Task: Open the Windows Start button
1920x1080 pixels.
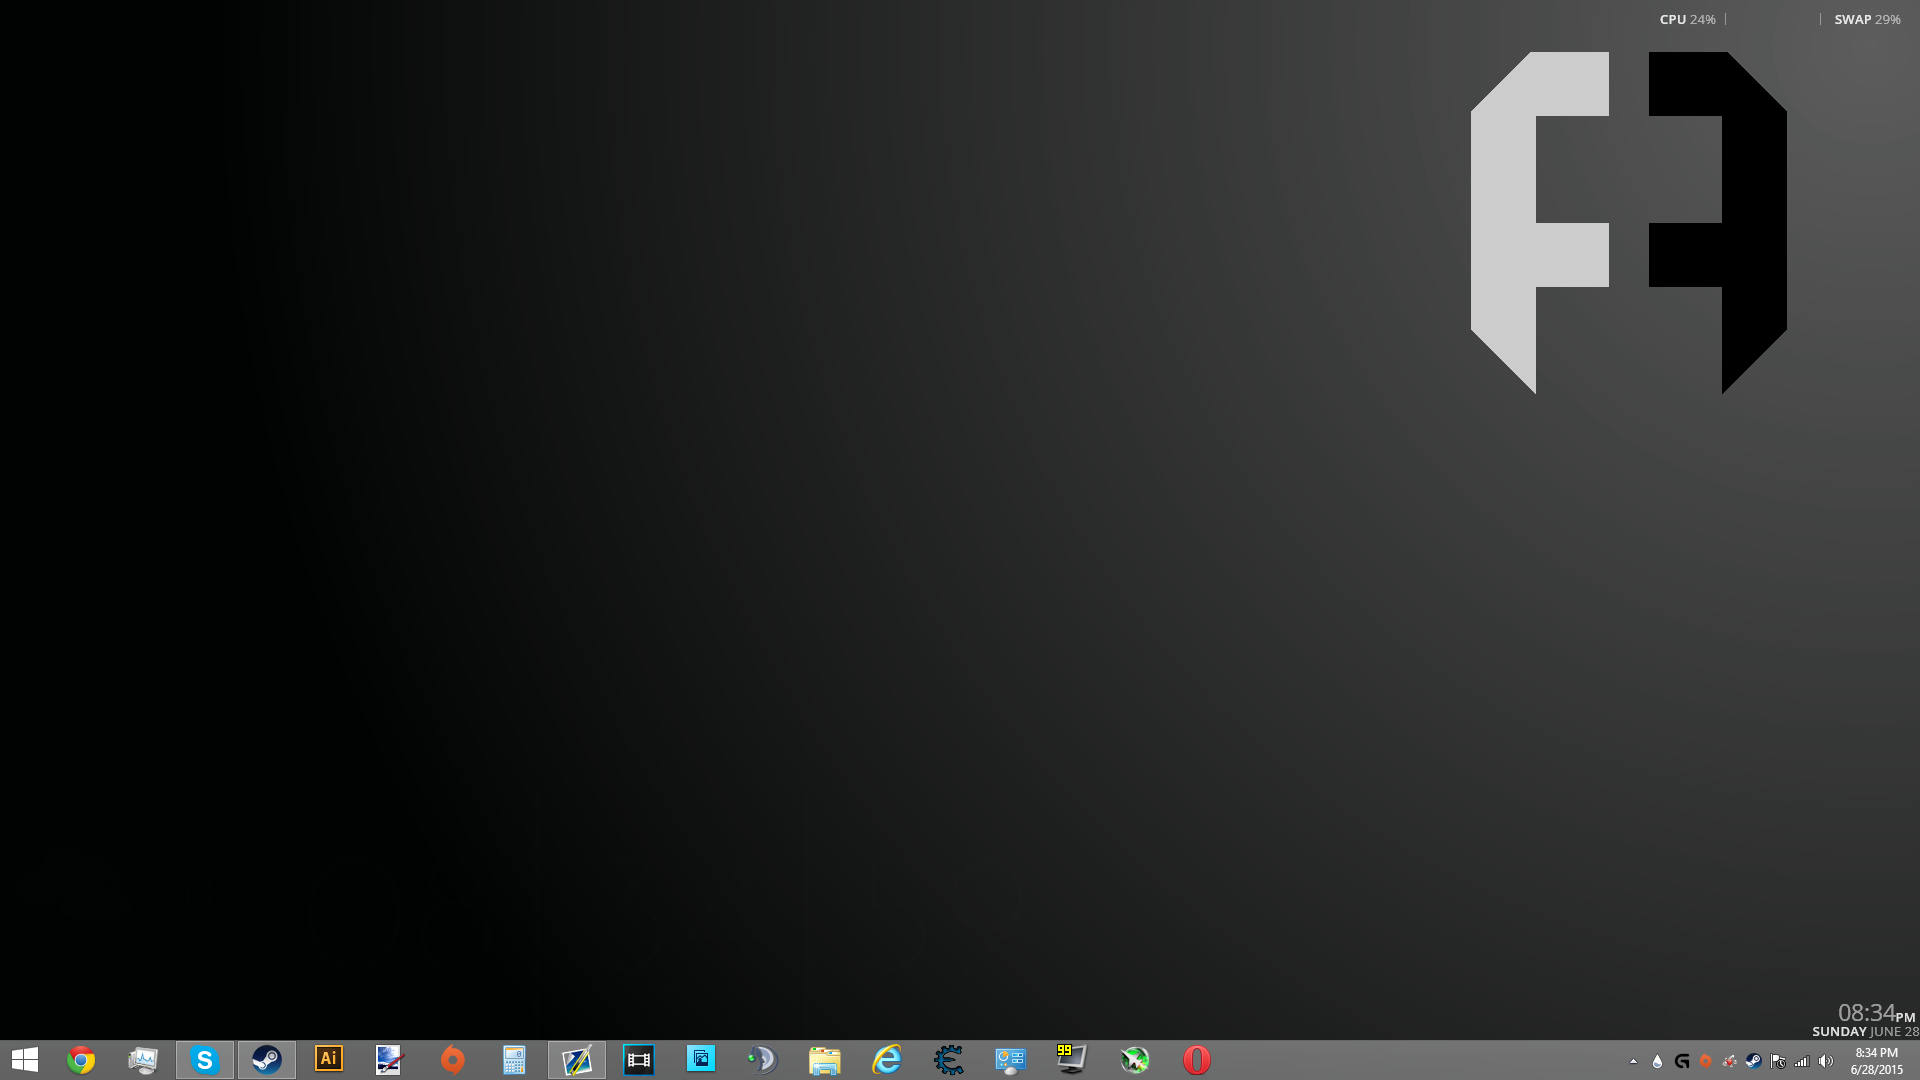Action: point(25,1060)
